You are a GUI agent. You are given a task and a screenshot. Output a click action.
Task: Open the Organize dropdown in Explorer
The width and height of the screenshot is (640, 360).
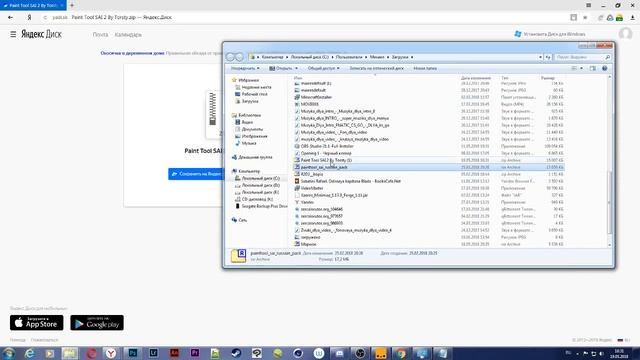click(x=245, y=68)
